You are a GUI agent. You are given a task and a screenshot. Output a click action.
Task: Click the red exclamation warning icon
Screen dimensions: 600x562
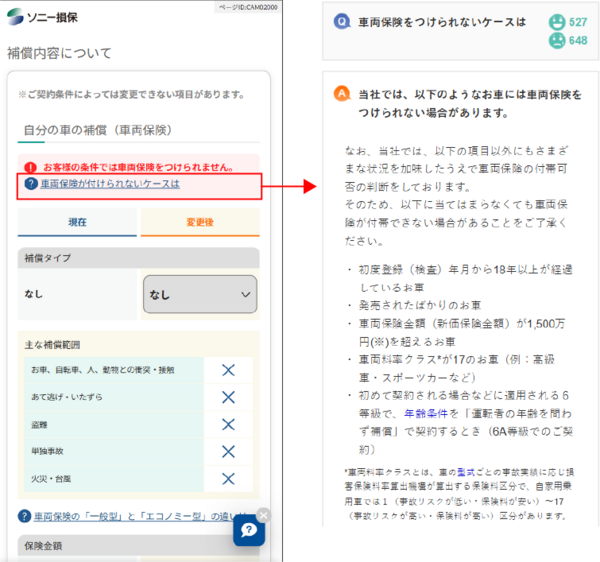(x=30, y=168)
